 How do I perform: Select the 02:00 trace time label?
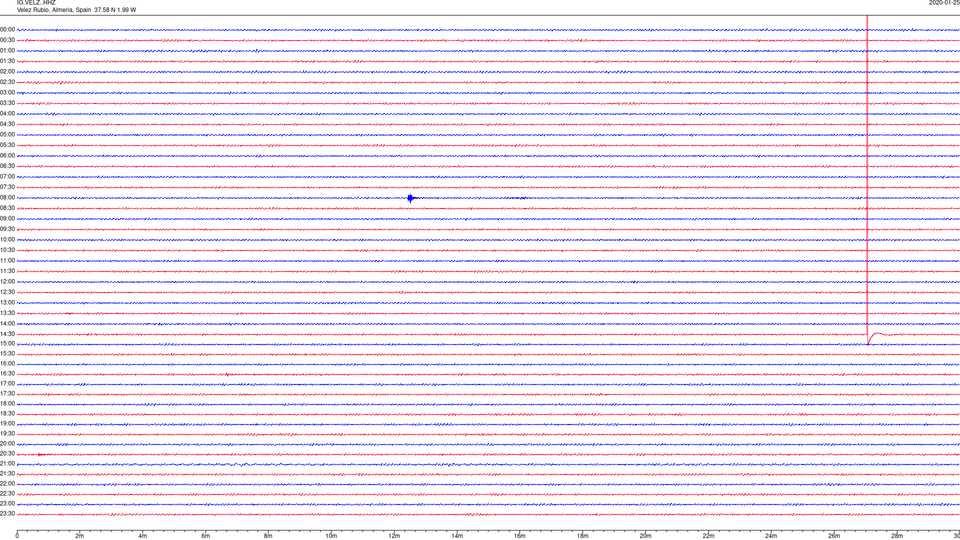click(x=7, y=71)
